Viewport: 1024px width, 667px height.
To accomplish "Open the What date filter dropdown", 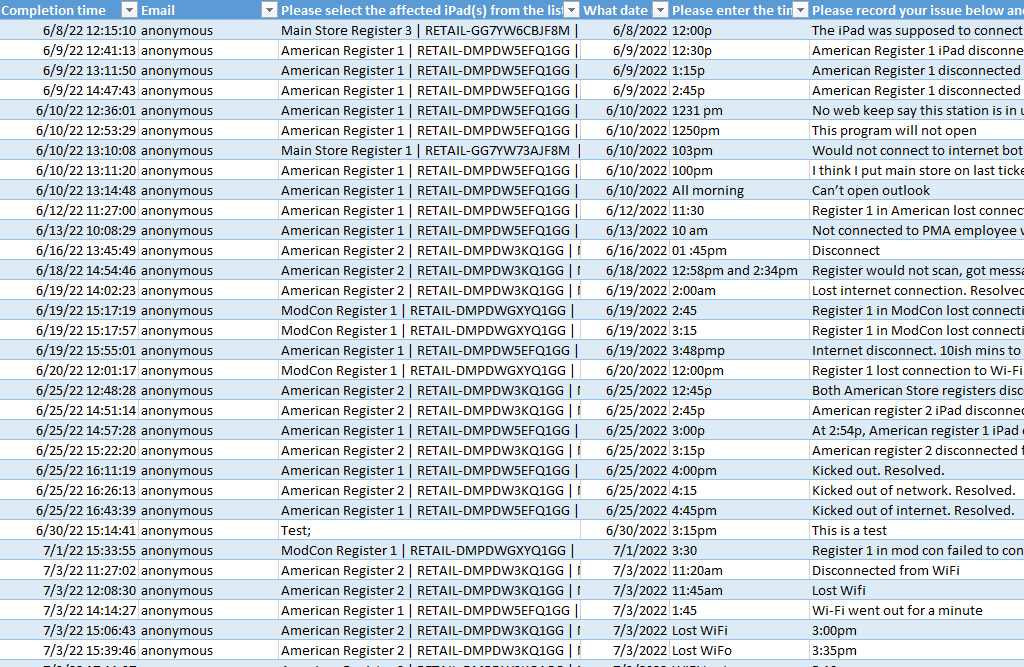I will click(x=660, y=10).
